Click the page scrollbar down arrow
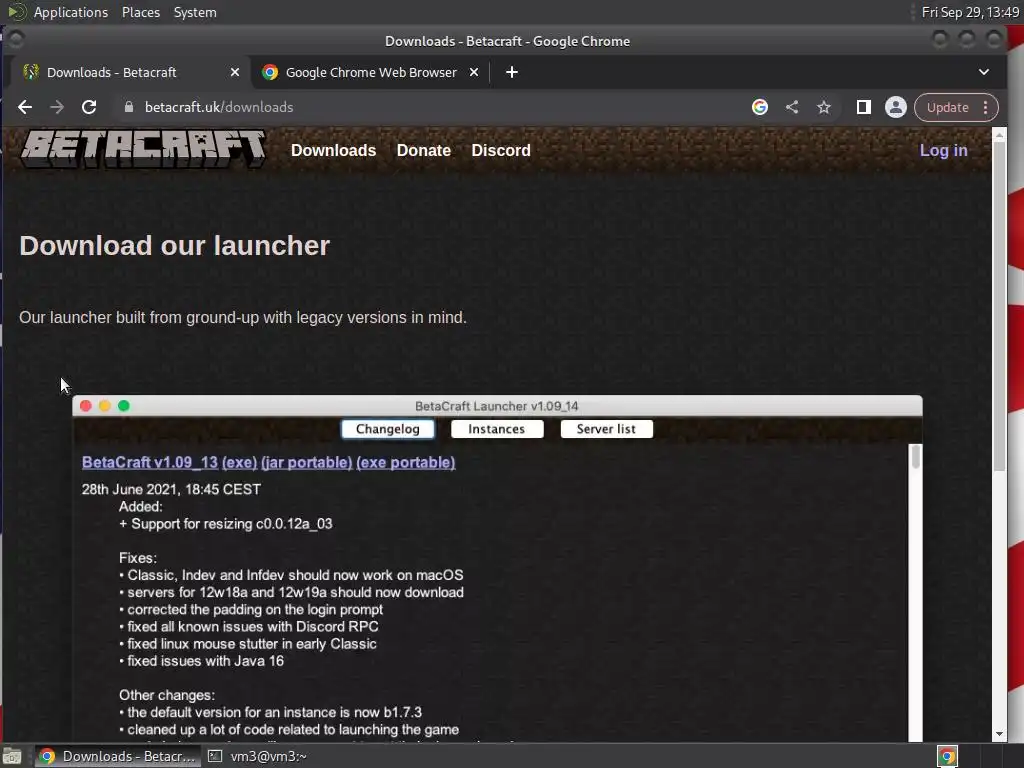This screenshot has width=1024, height=768. point(999,734)
